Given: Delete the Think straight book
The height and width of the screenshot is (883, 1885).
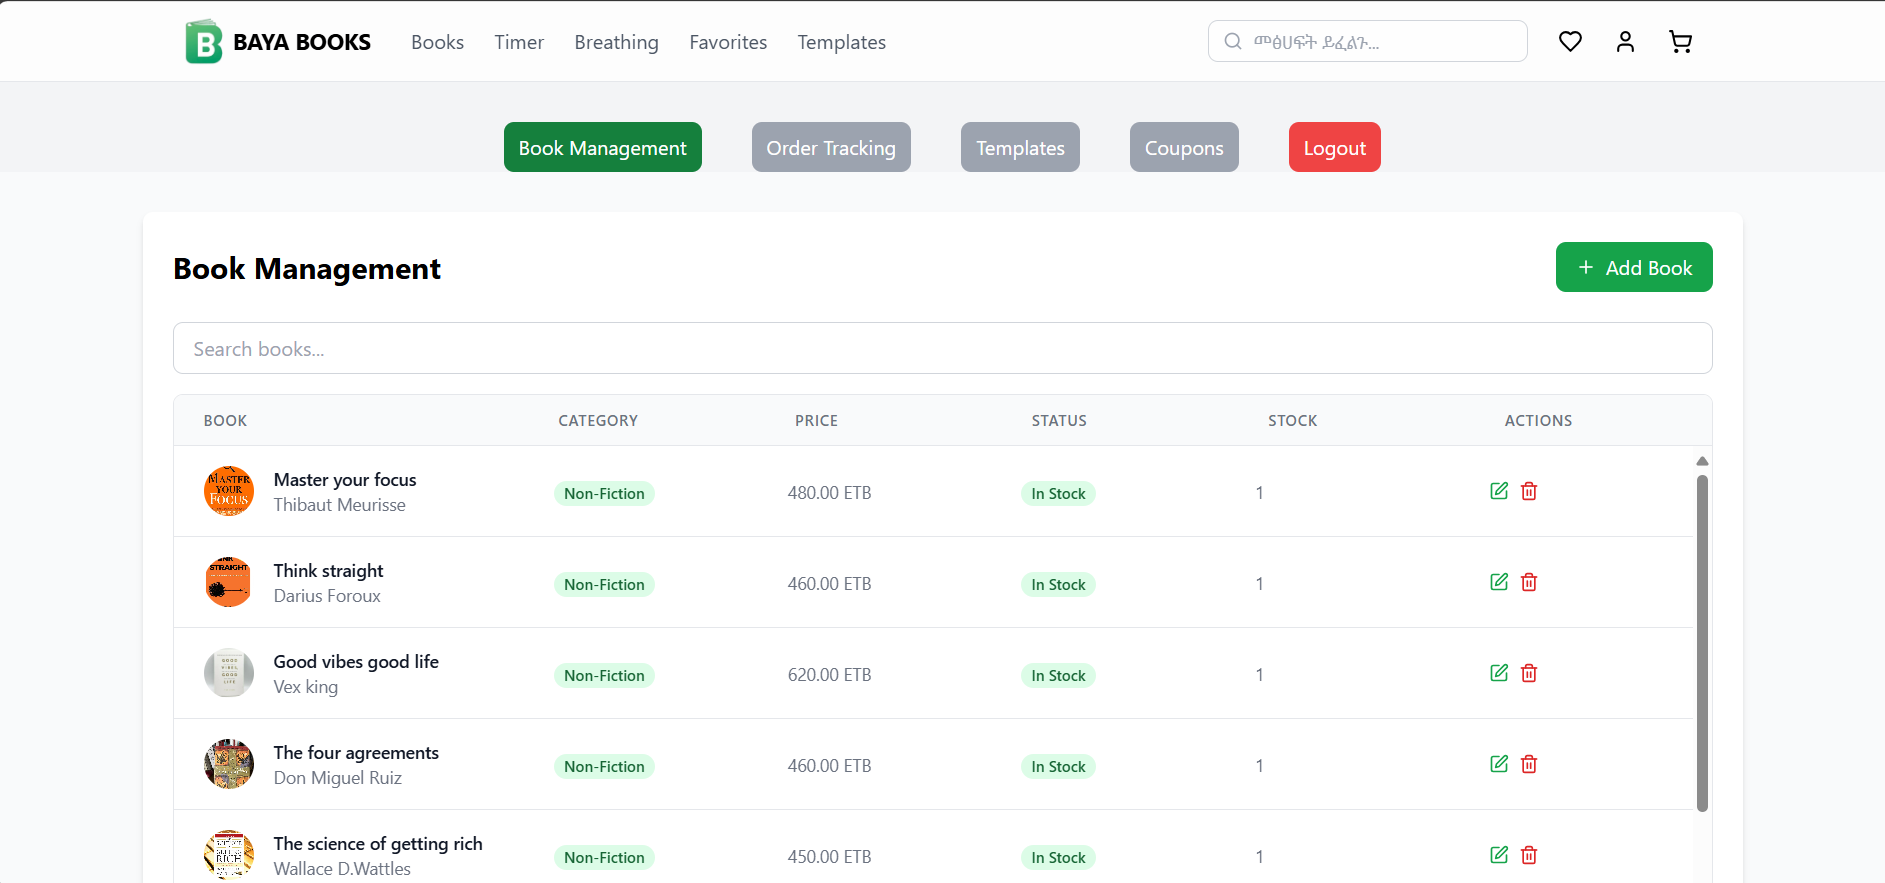Looking at the screenshot, I should click(1529, 582).
